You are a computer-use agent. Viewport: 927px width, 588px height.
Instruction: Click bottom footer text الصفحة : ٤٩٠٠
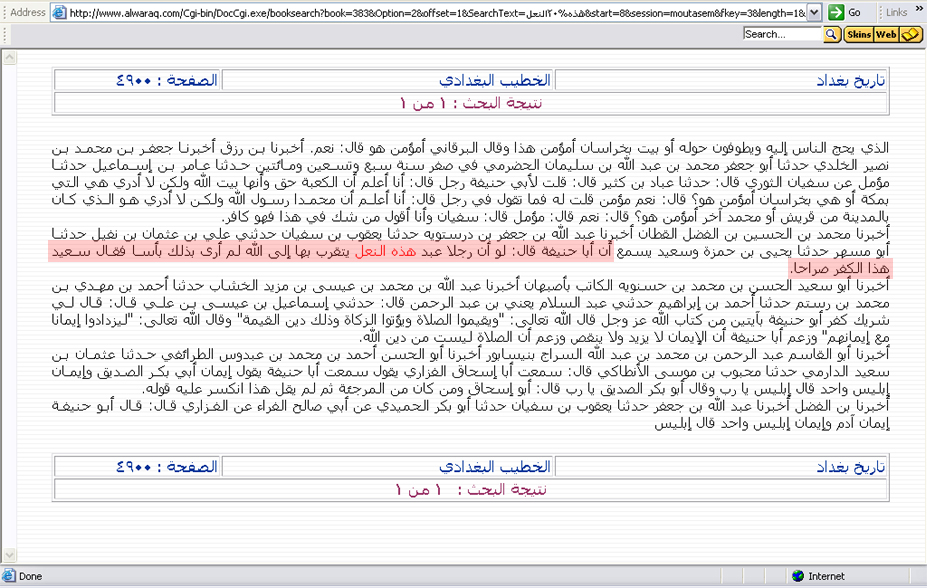pos(167,467)
